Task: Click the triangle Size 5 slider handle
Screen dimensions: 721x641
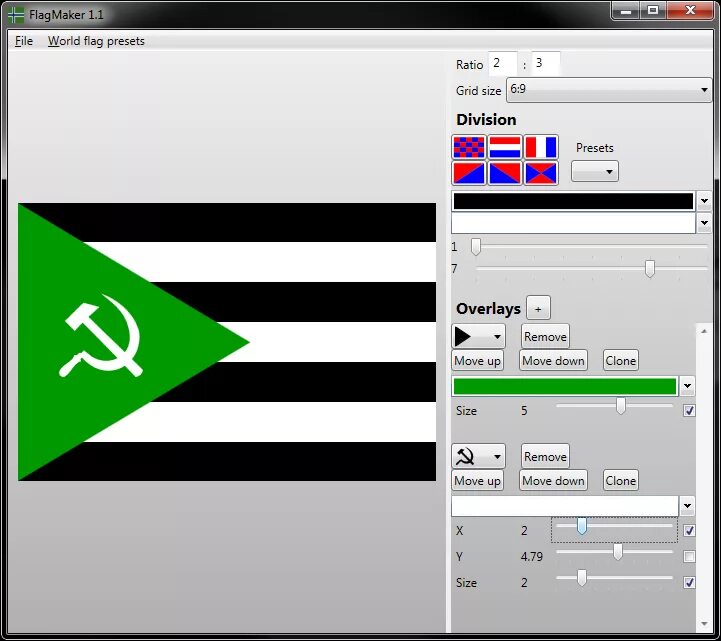Action: [621, 406]
